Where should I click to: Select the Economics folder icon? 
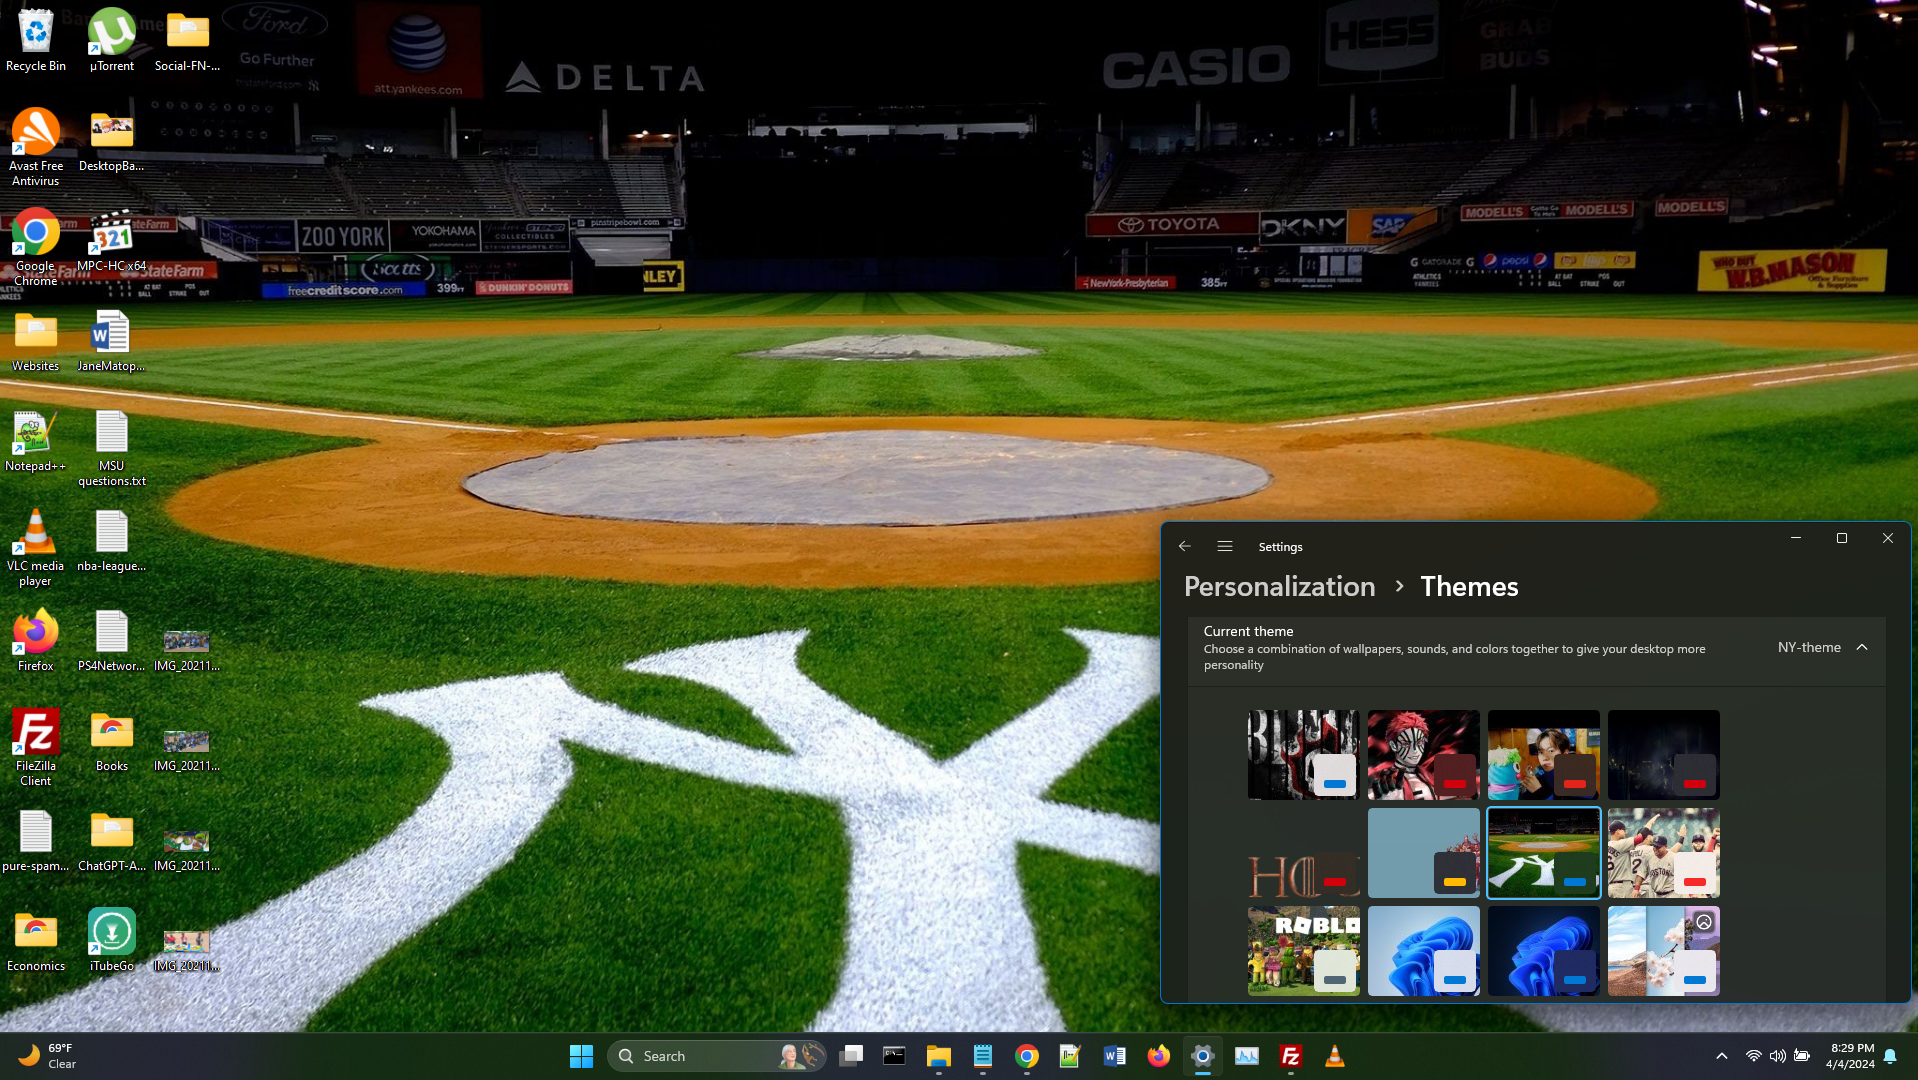coord(36,940)
